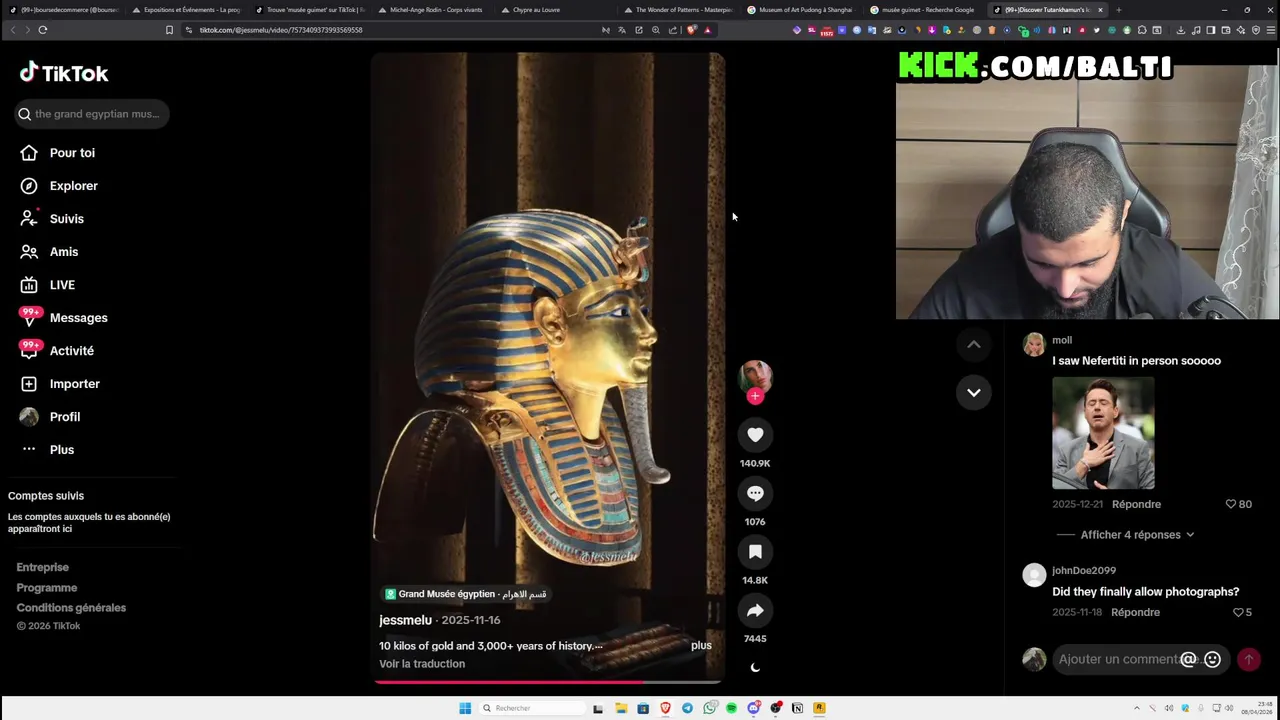
Task: Go to the Amis friends page
Action: pyautogui.click(x=49, y=252)
